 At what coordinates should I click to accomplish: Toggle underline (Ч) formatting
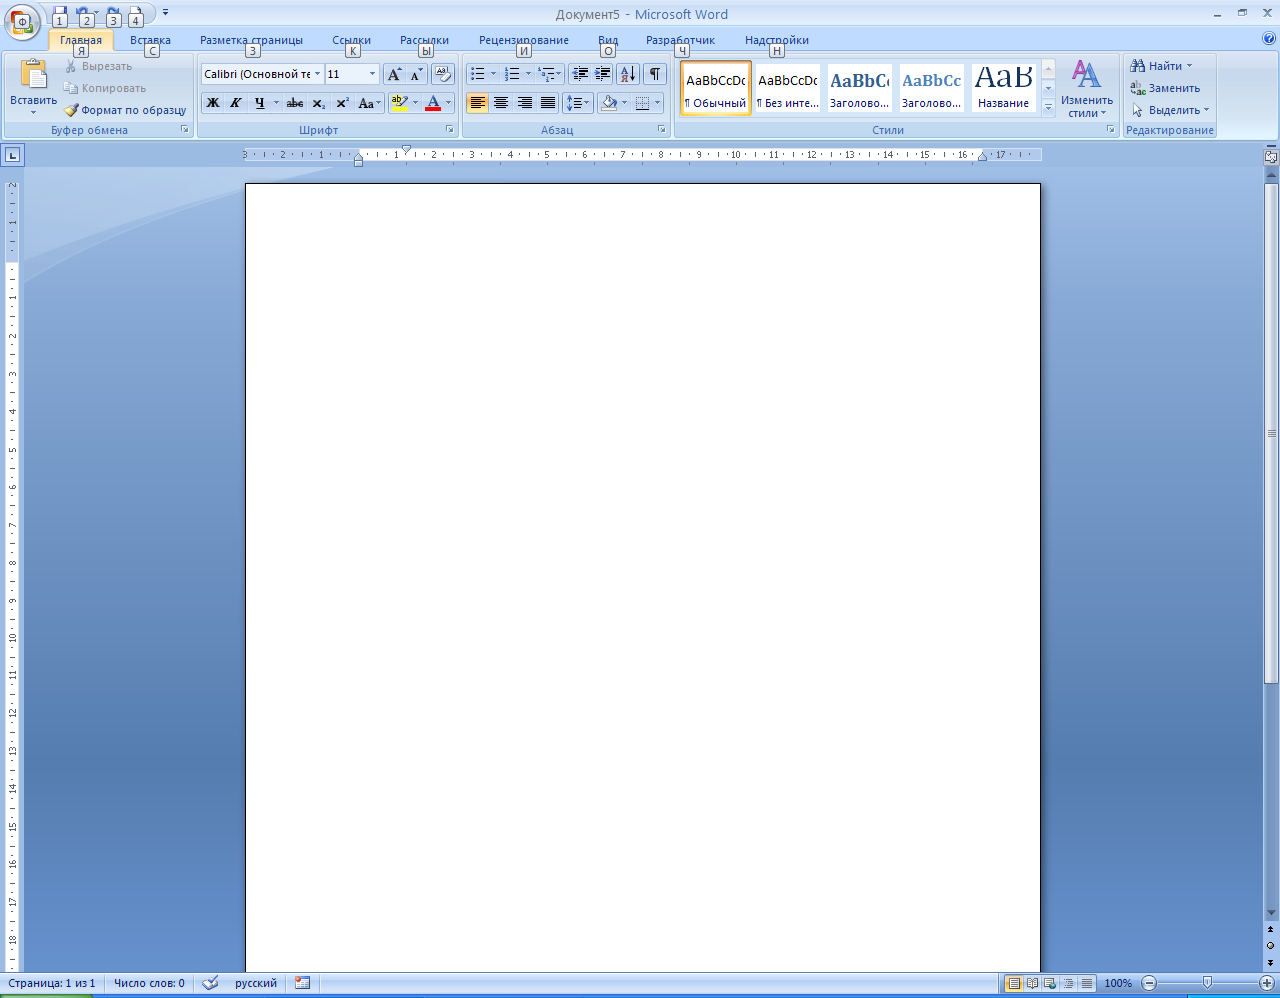[x=260, y=103]
